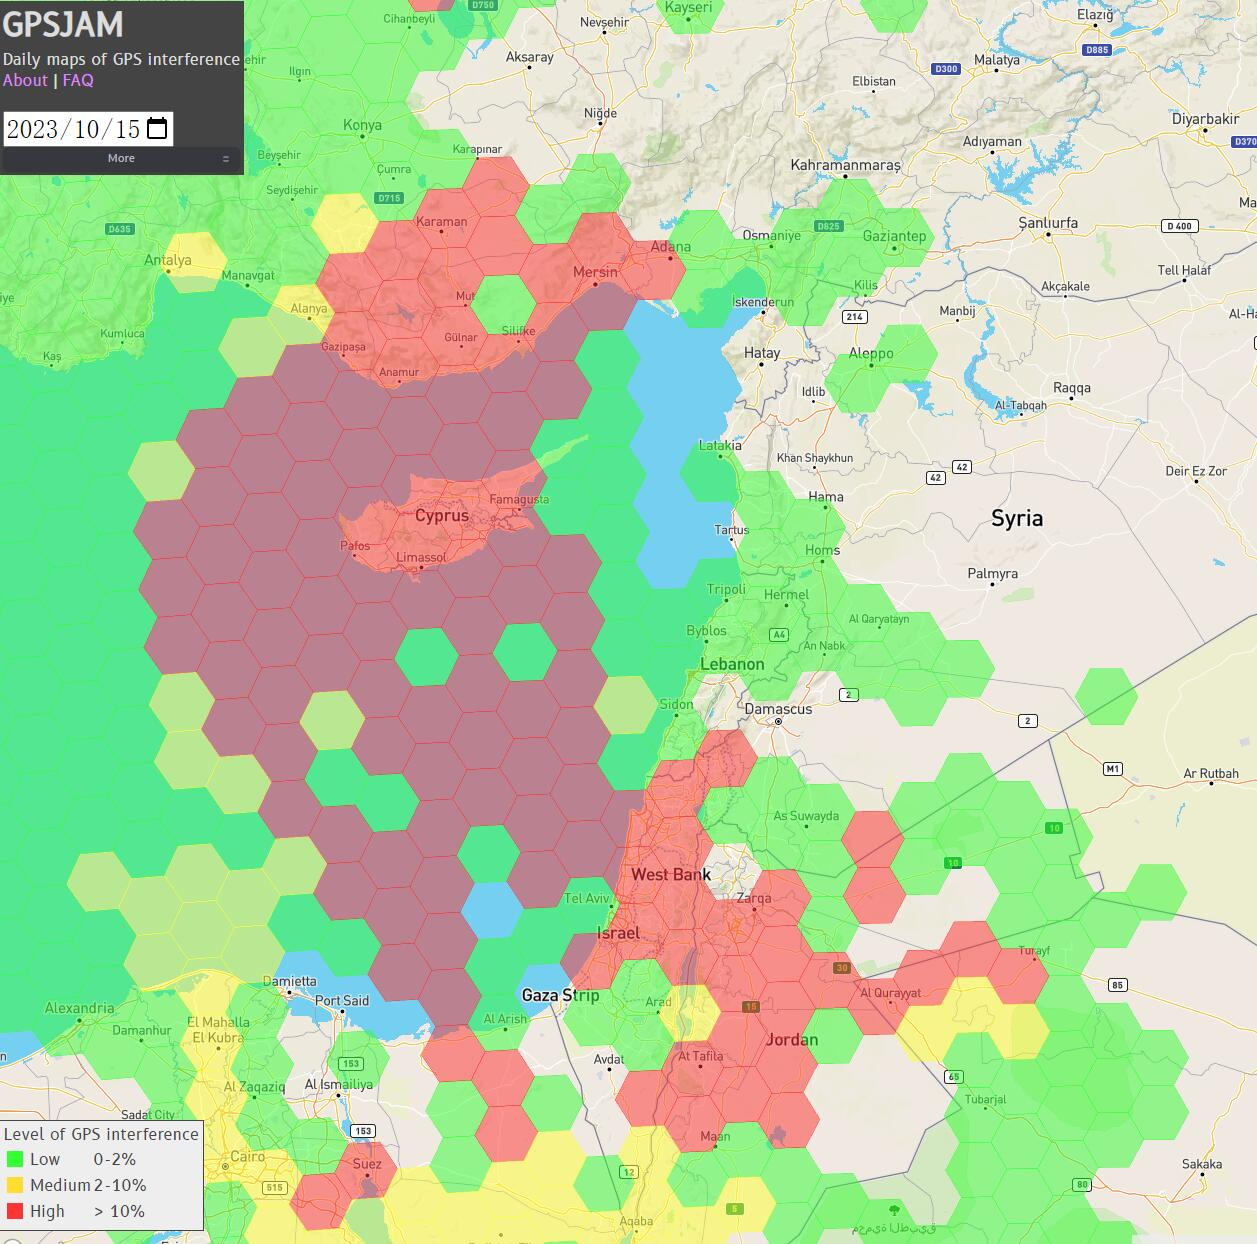Click the D635 road shield
Image resolution: width=1257 pixels, height=1244 pixels.
point(119,229)
